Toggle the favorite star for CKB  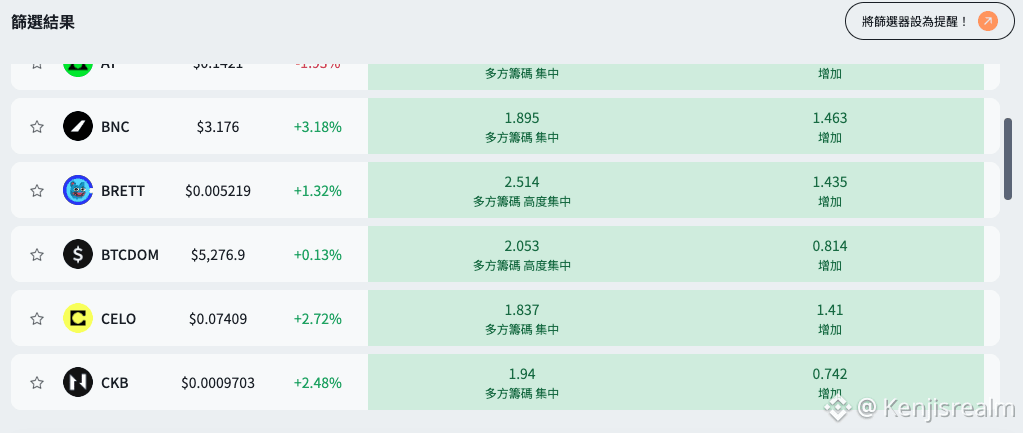[37, 382]
